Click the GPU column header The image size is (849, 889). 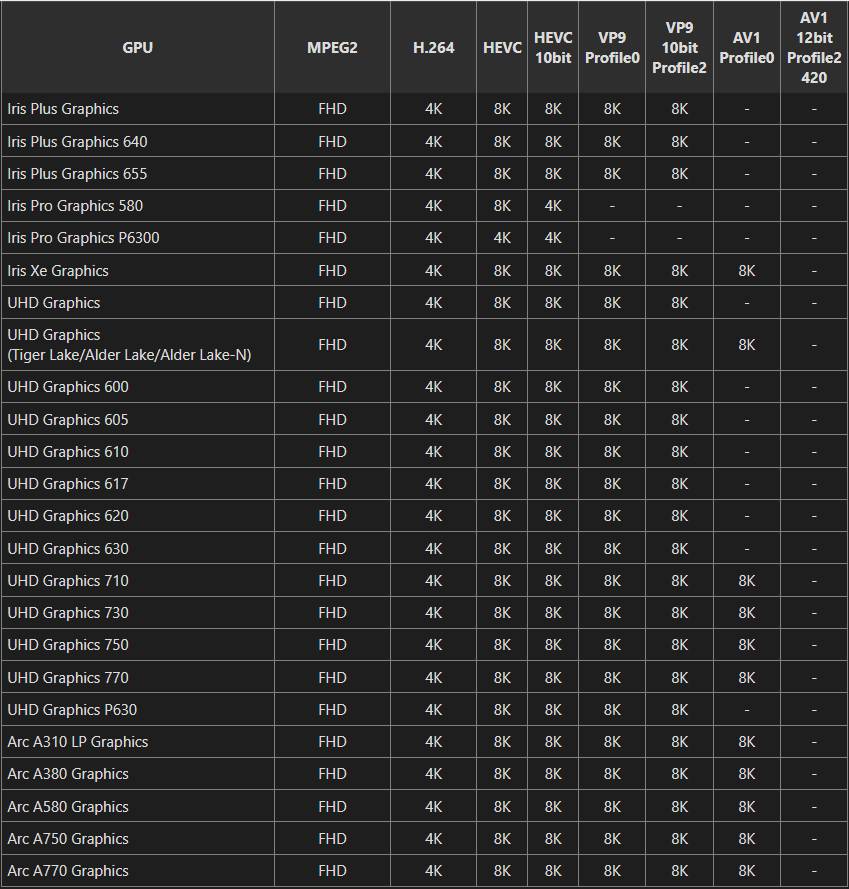pos(138,48)
